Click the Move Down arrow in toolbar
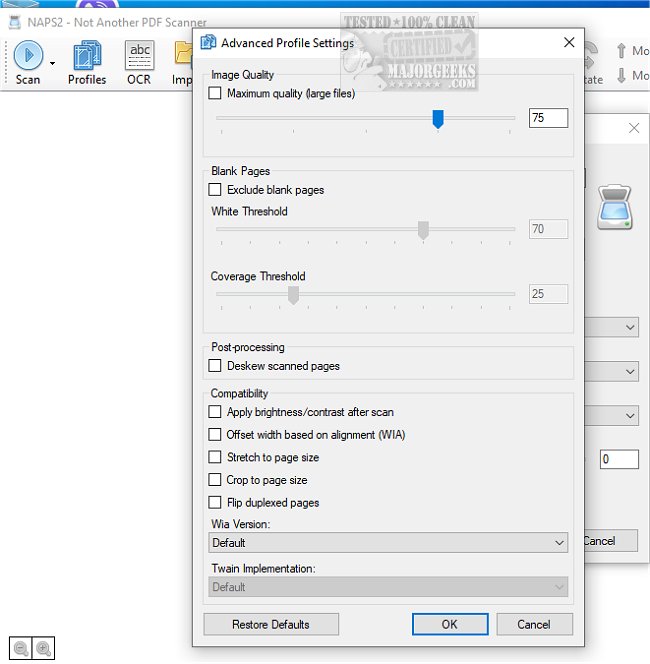This screenshot has width=650, height=664. pos(621,76)
